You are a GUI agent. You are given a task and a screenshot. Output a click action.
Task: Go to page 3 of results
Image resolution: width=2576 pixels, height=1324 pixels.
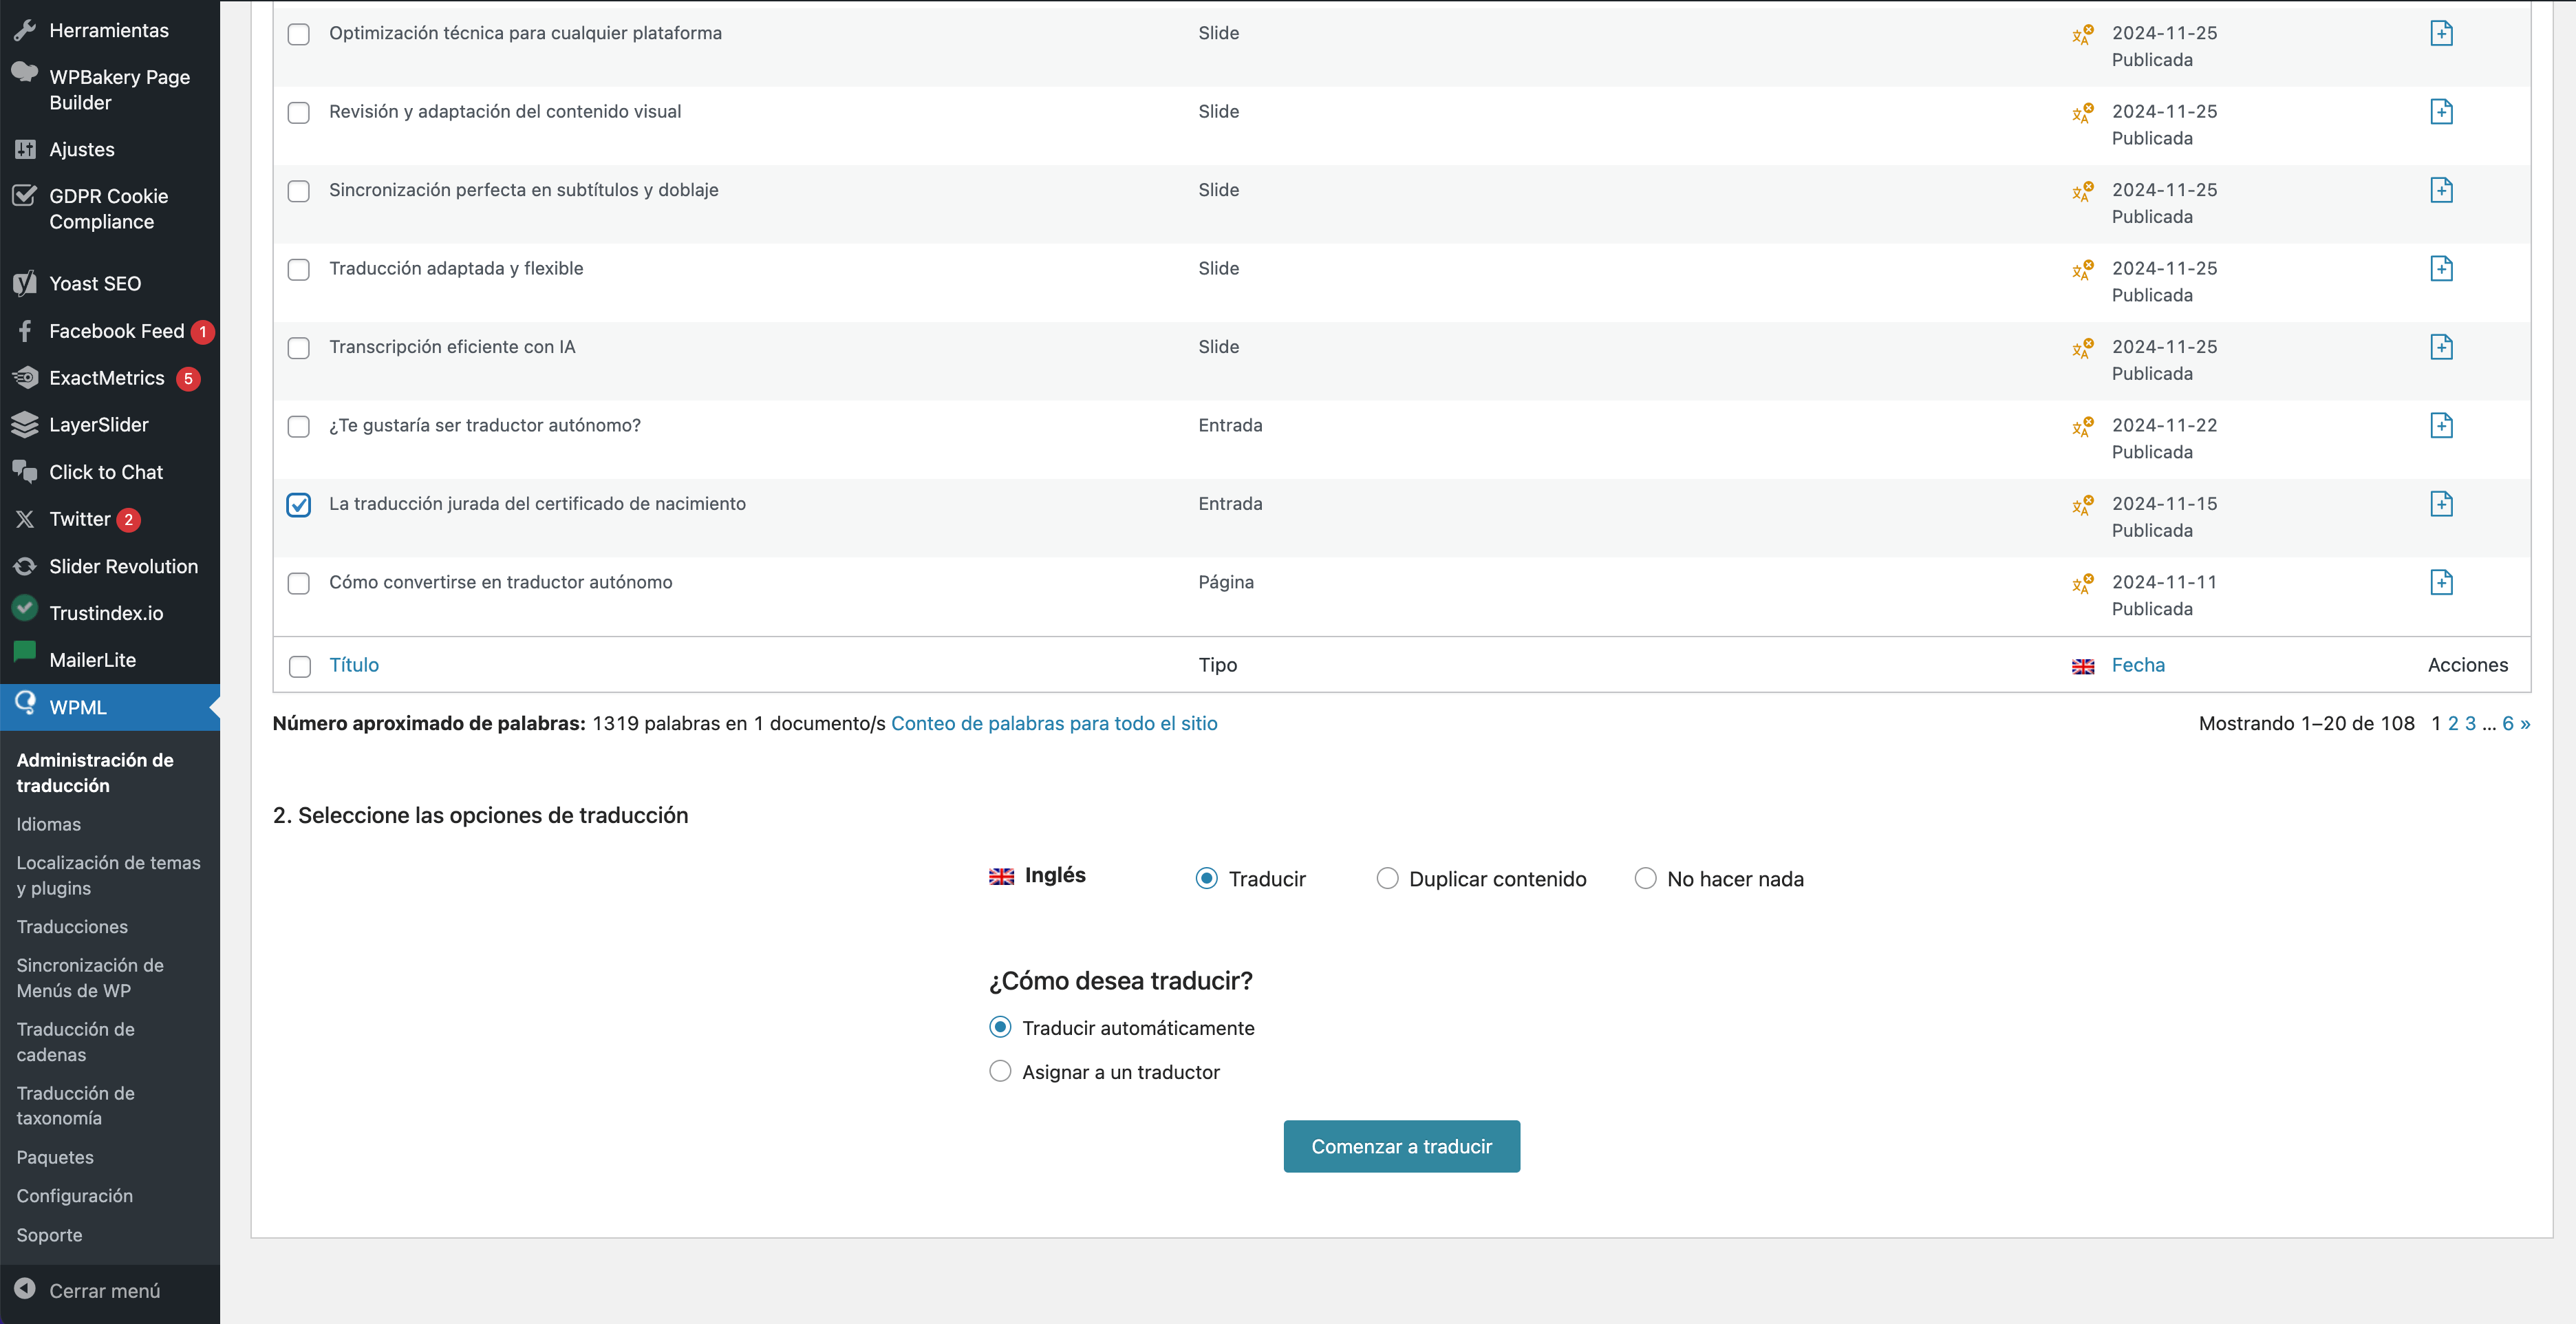[2470, 723]
